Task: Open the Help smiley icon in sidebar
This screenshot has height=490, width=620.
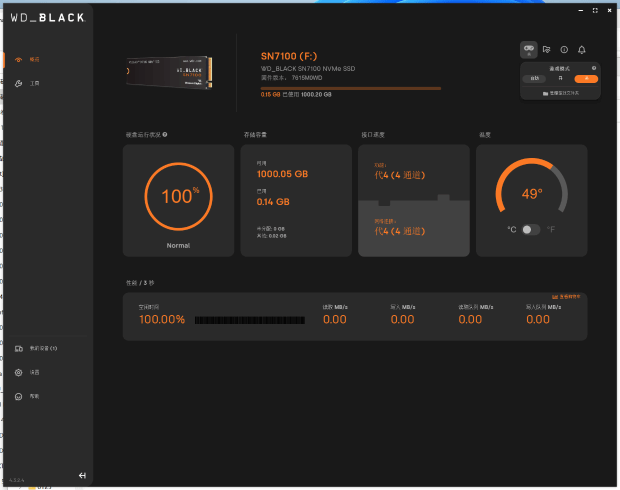Action: point(19,396)
